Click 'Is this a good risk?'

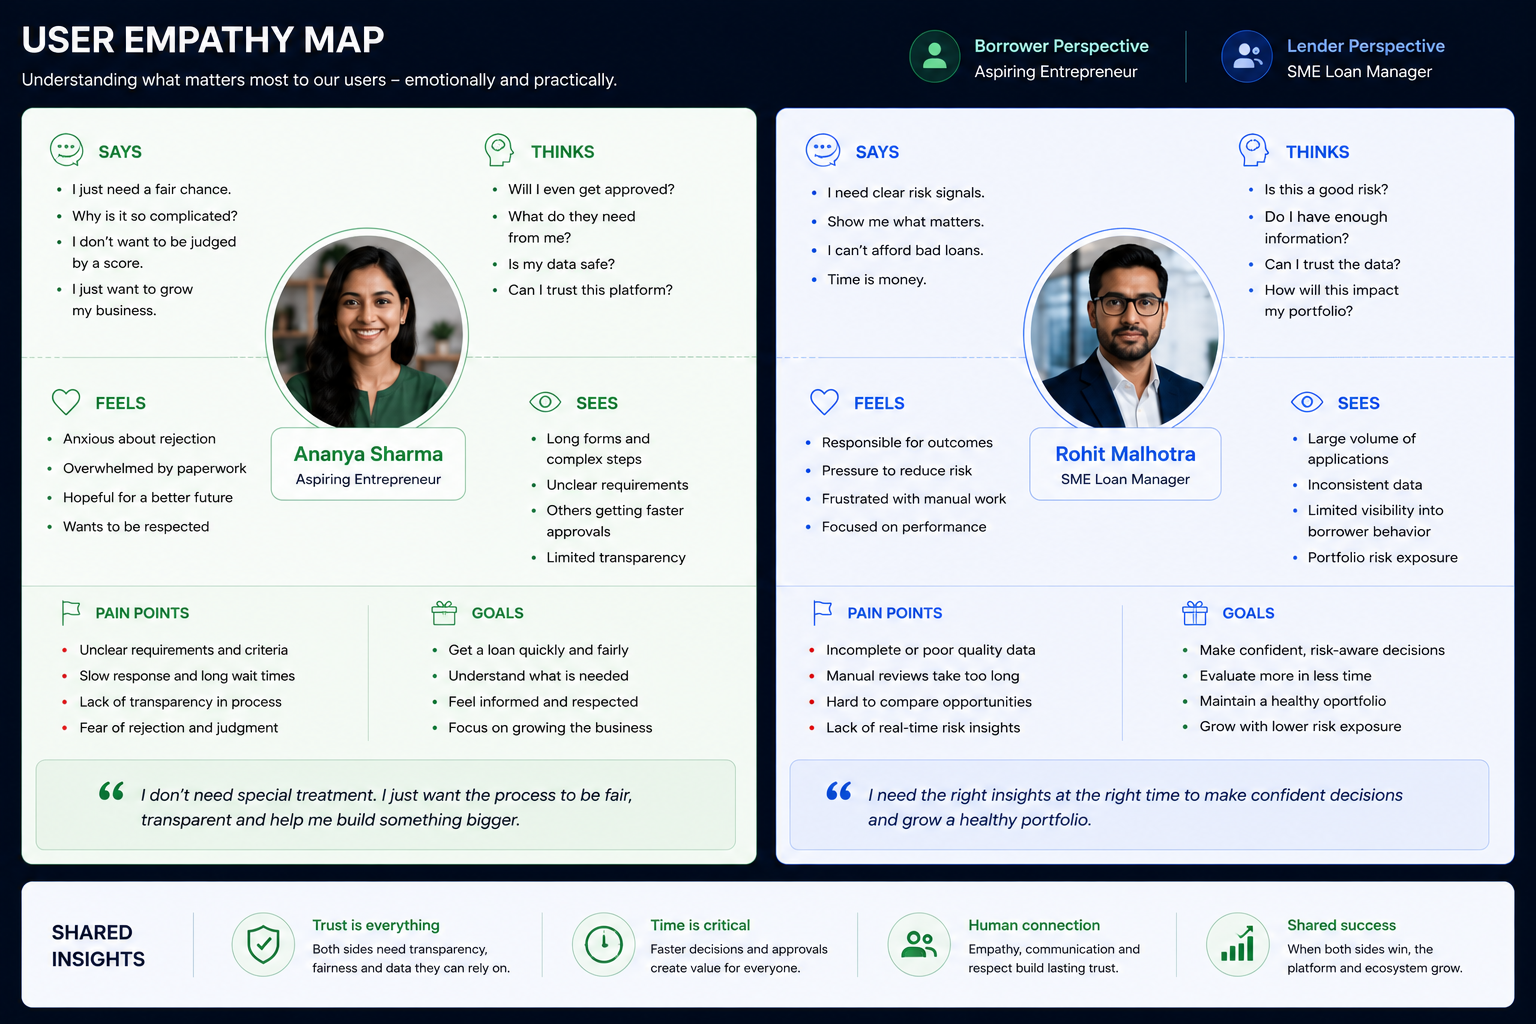coord(1326,189)
